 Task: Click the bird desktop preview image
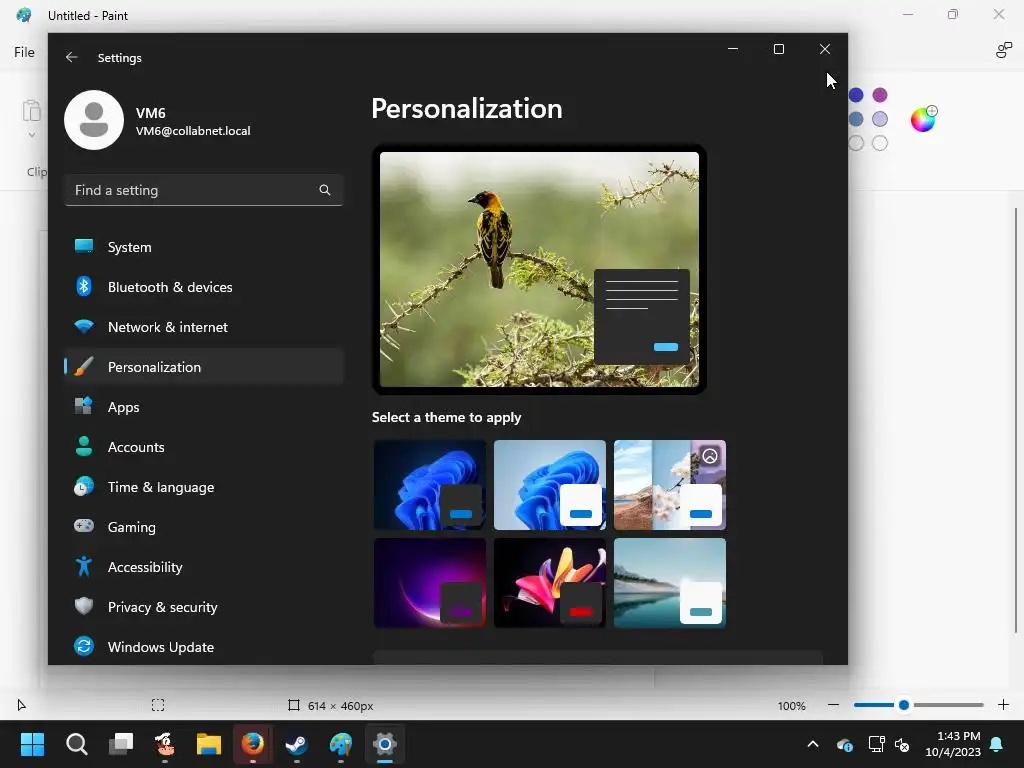pos(539,269)
